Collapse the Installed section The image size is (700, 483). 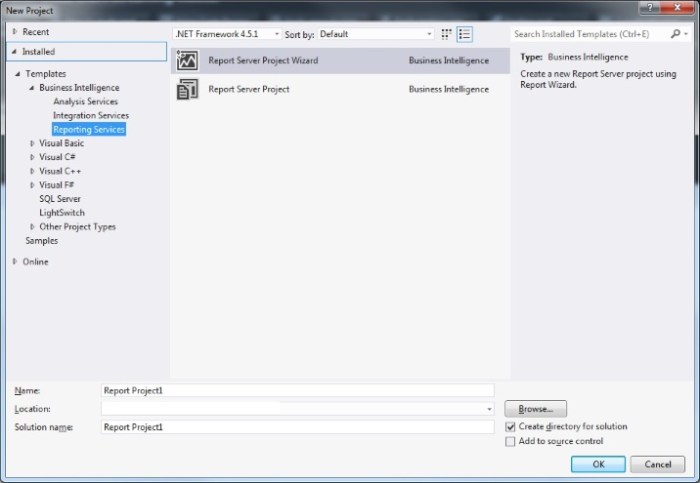point(14,52)
